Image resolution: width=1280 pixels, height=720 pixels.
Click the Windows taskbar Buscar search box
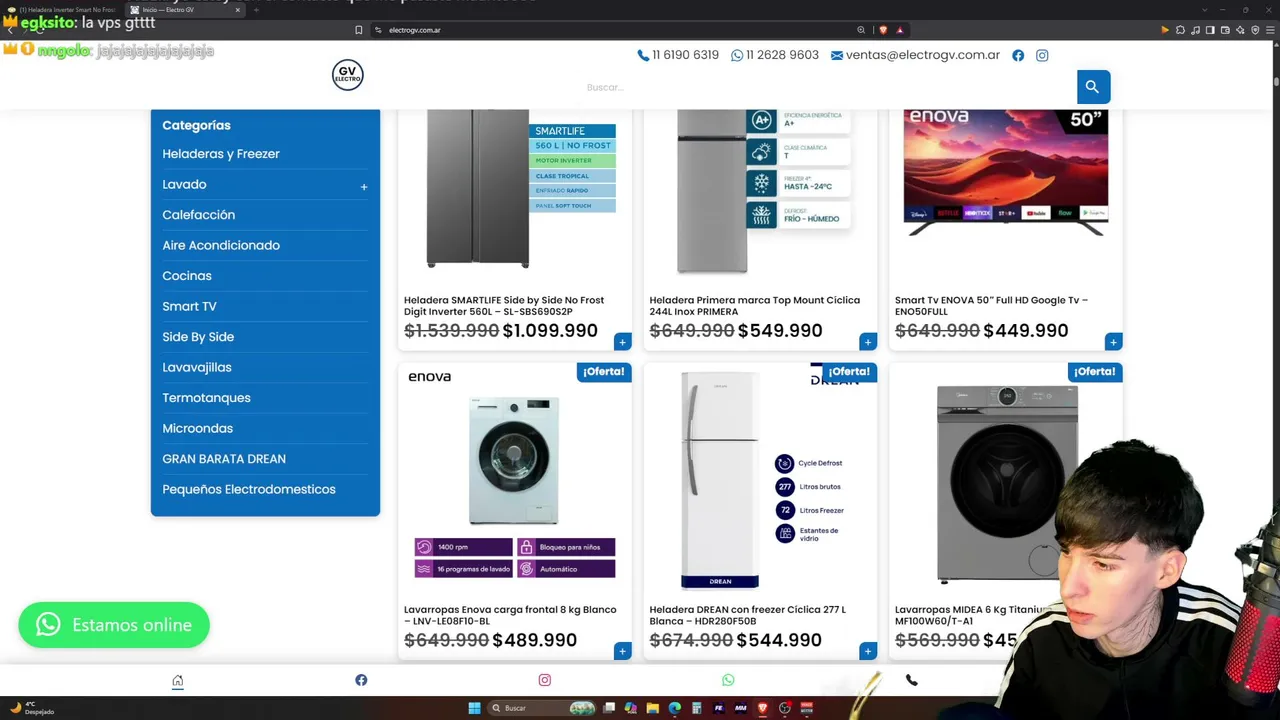click(x=540, y=708)
